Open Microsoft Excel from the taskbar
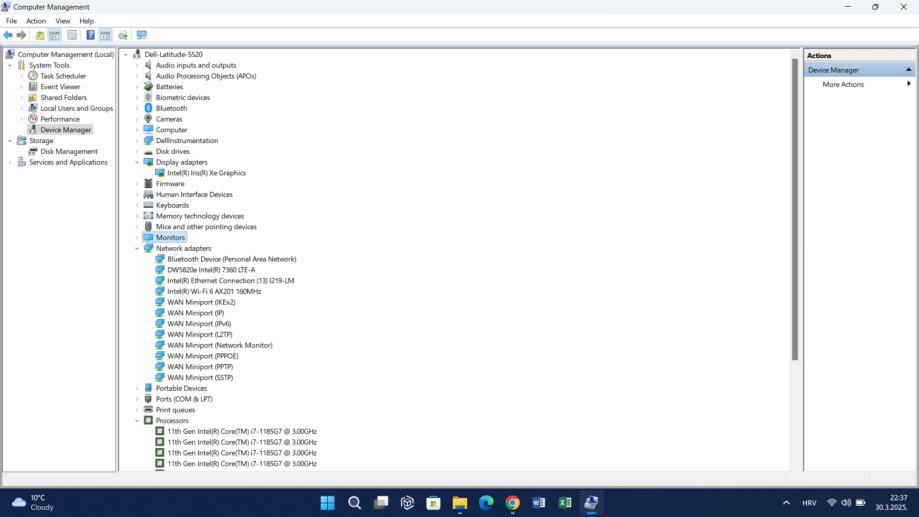919x517 pixels. click(565, 502)
